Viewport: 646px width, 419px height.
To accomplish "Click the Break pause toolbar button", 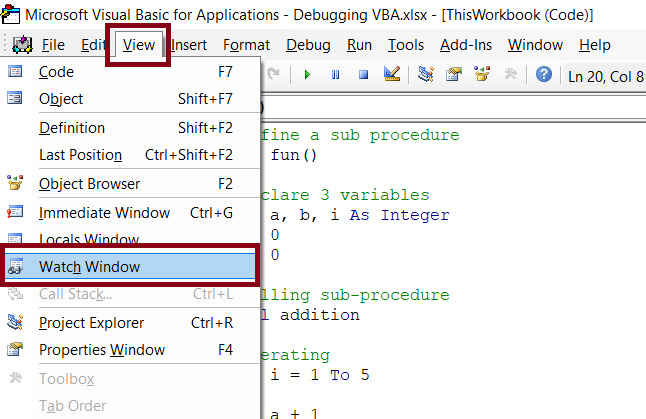I will coord(335,75).
